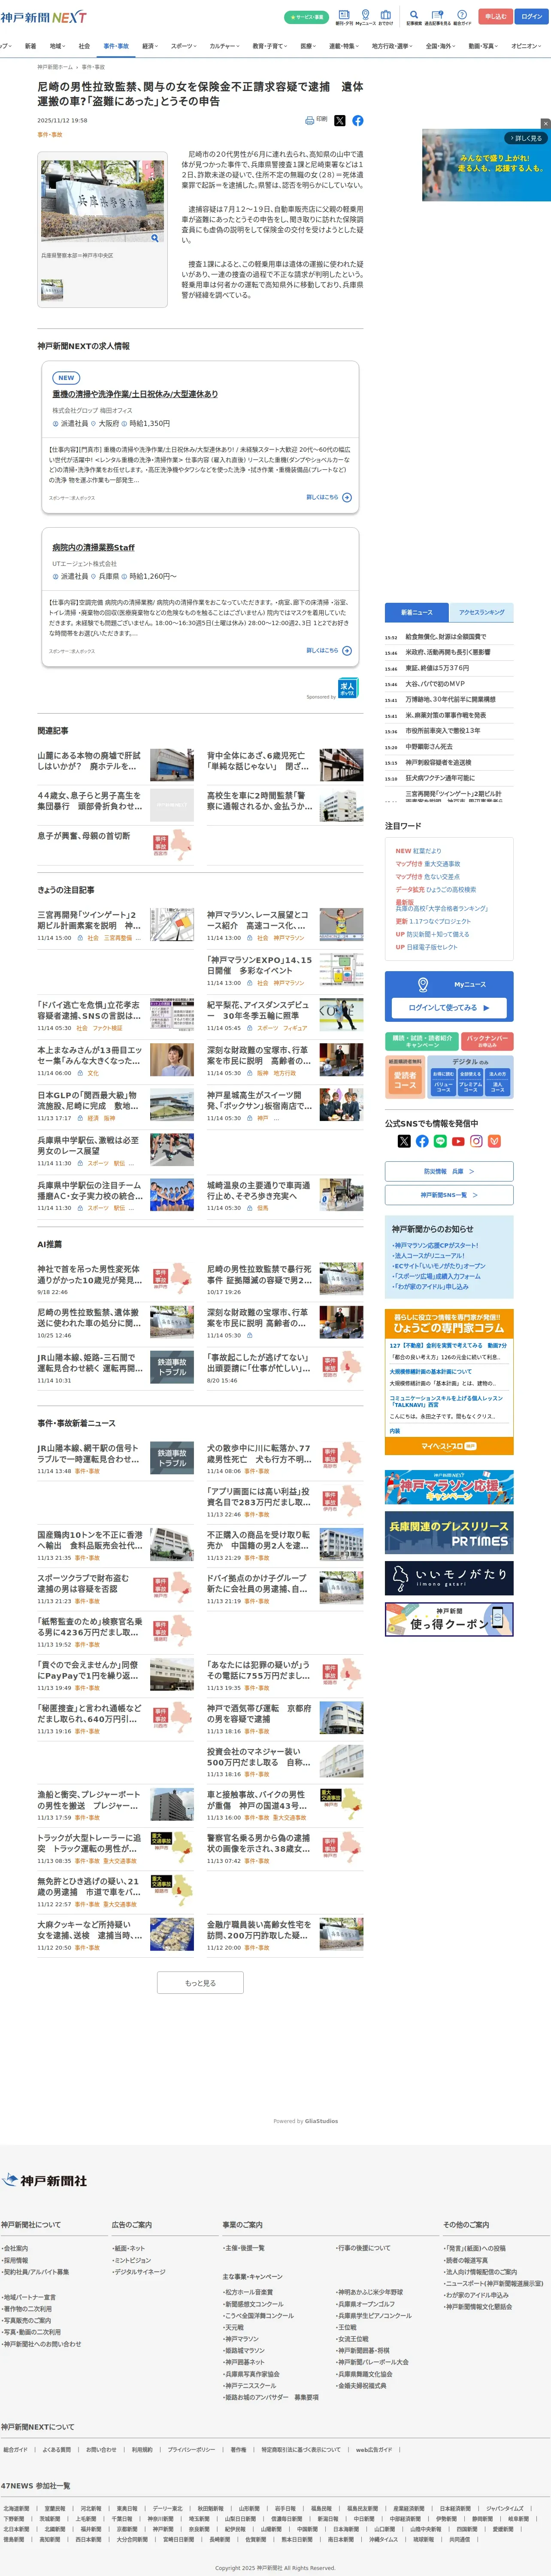Expand the 全国・海外 navigation dropdown

(441, 46)
